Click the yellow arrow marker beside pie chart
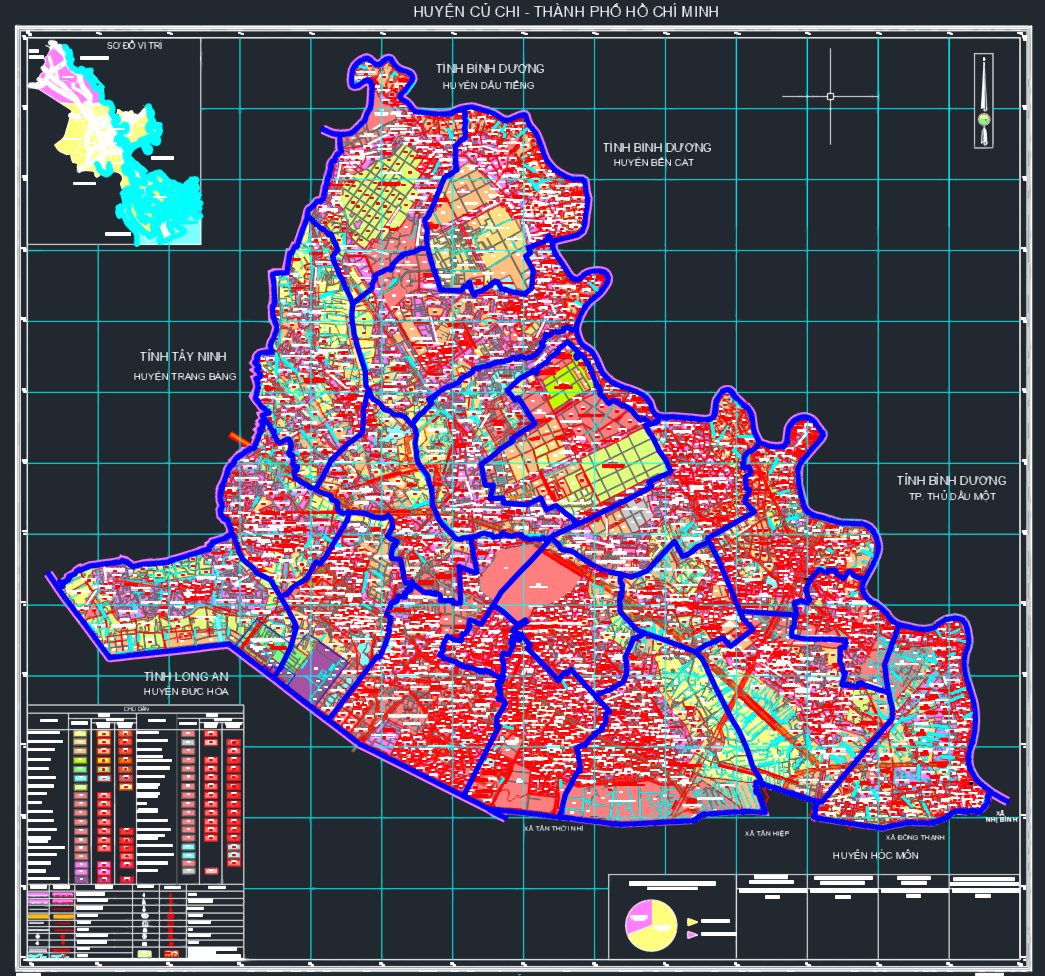 pyautogui.click(x=692, y=922)
